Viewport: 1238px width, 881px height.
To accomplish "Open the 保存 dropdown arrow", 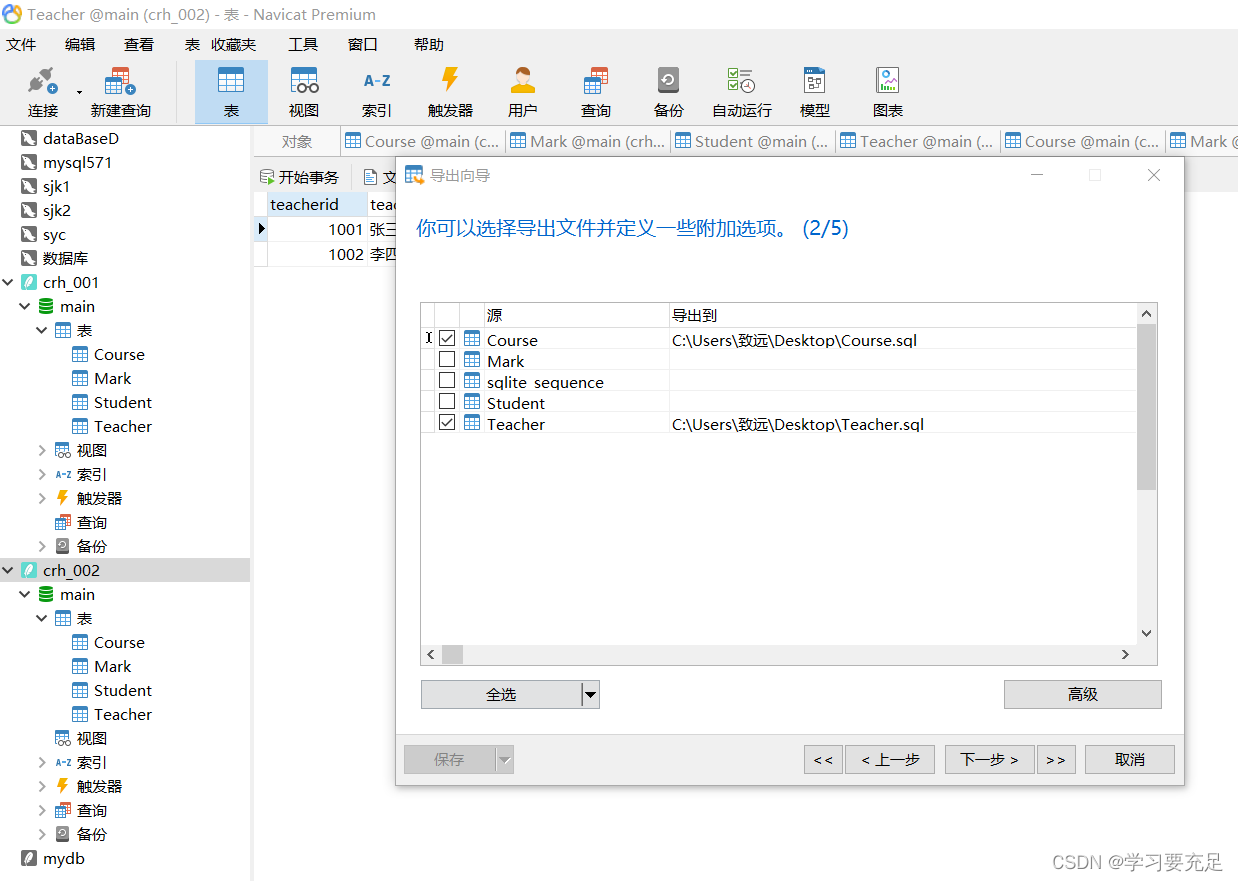I will pos(505,760).
